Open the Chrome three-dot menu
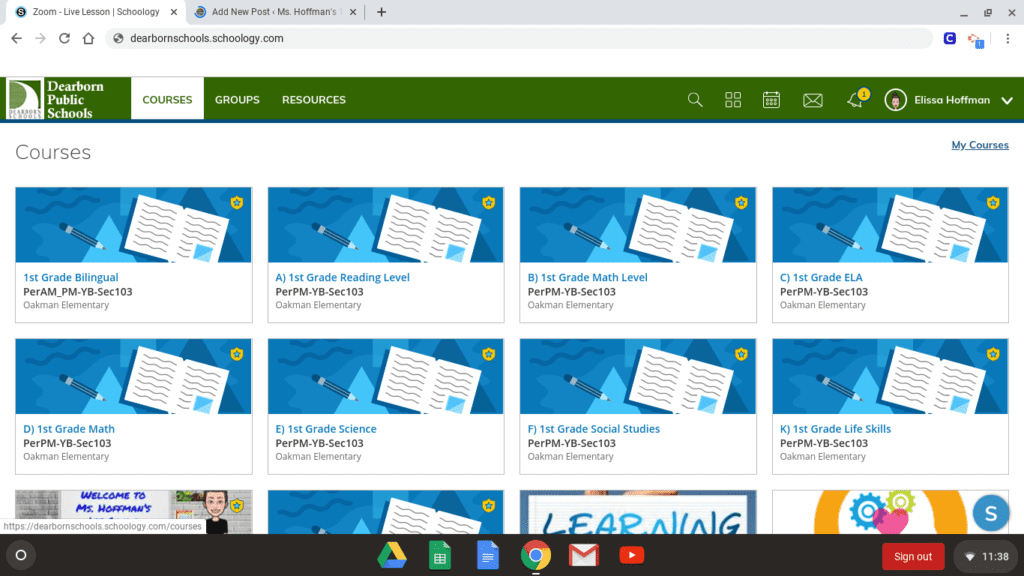Image resolution: width=1024 pixels, height=576 pixels. 1008,39
